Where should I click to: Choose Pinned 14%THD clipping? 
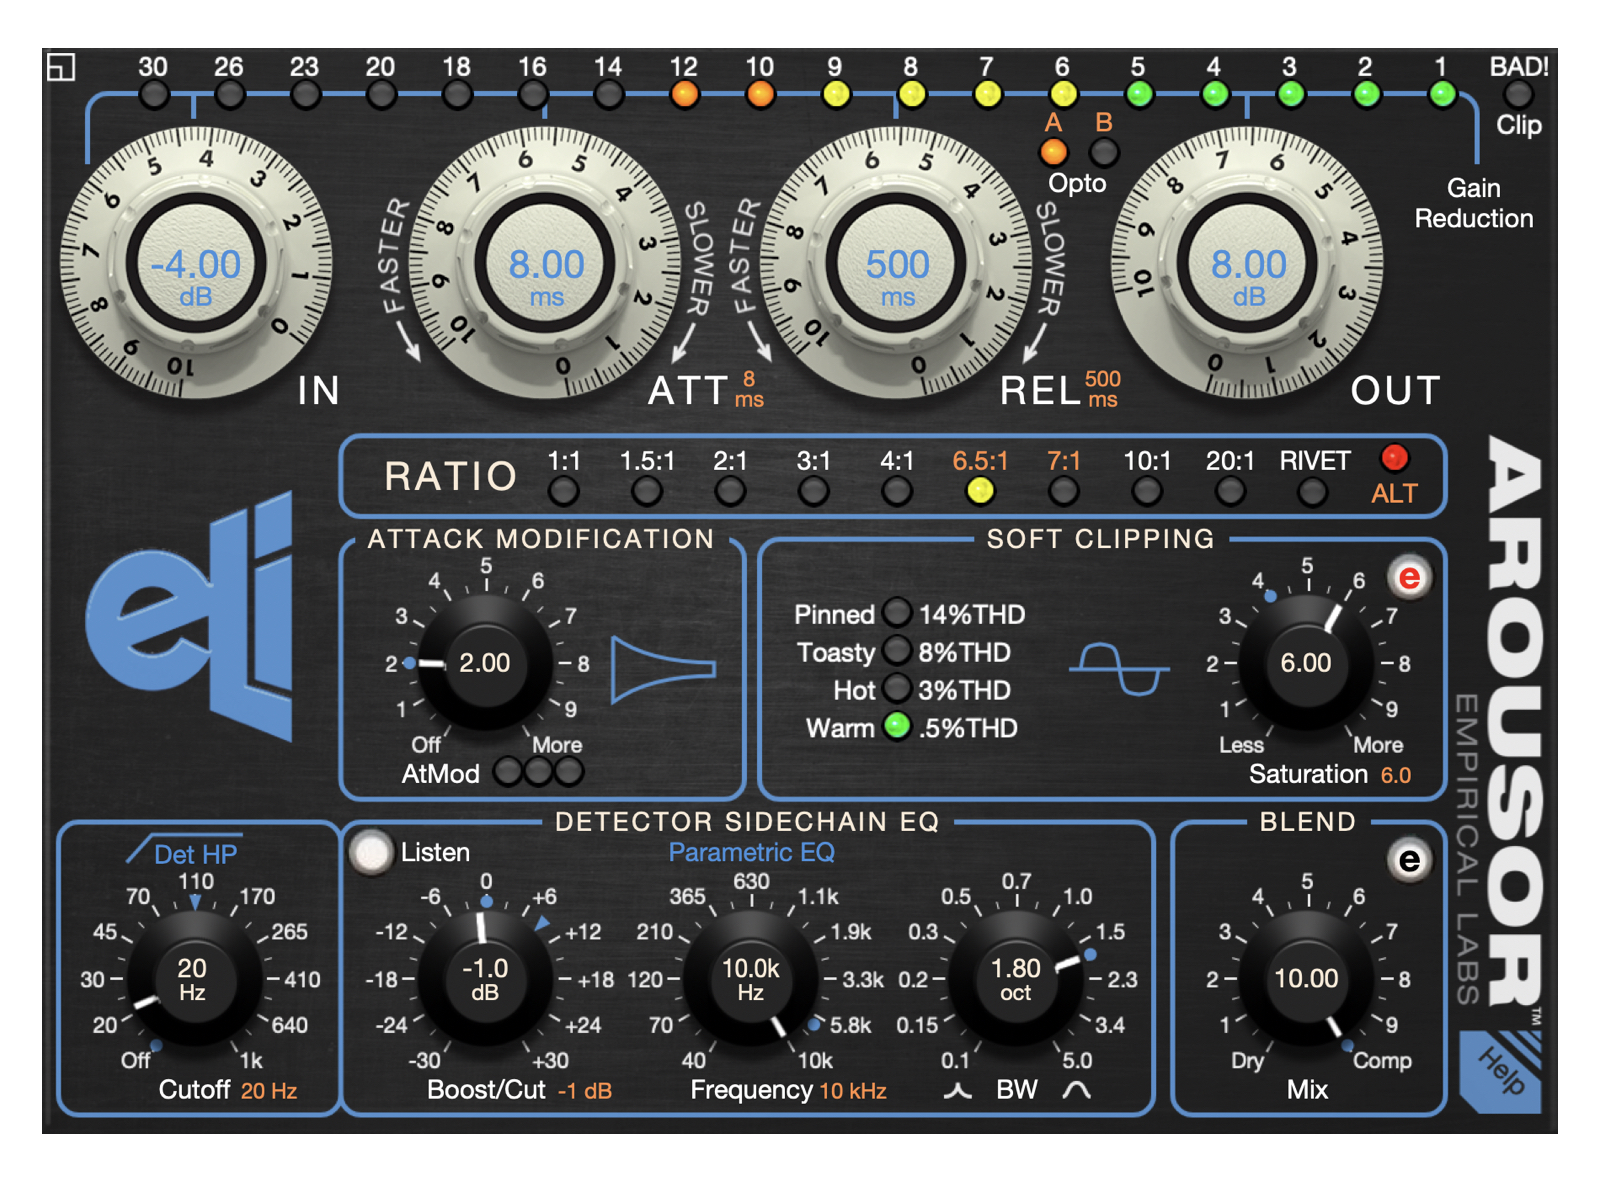(897, 612)
